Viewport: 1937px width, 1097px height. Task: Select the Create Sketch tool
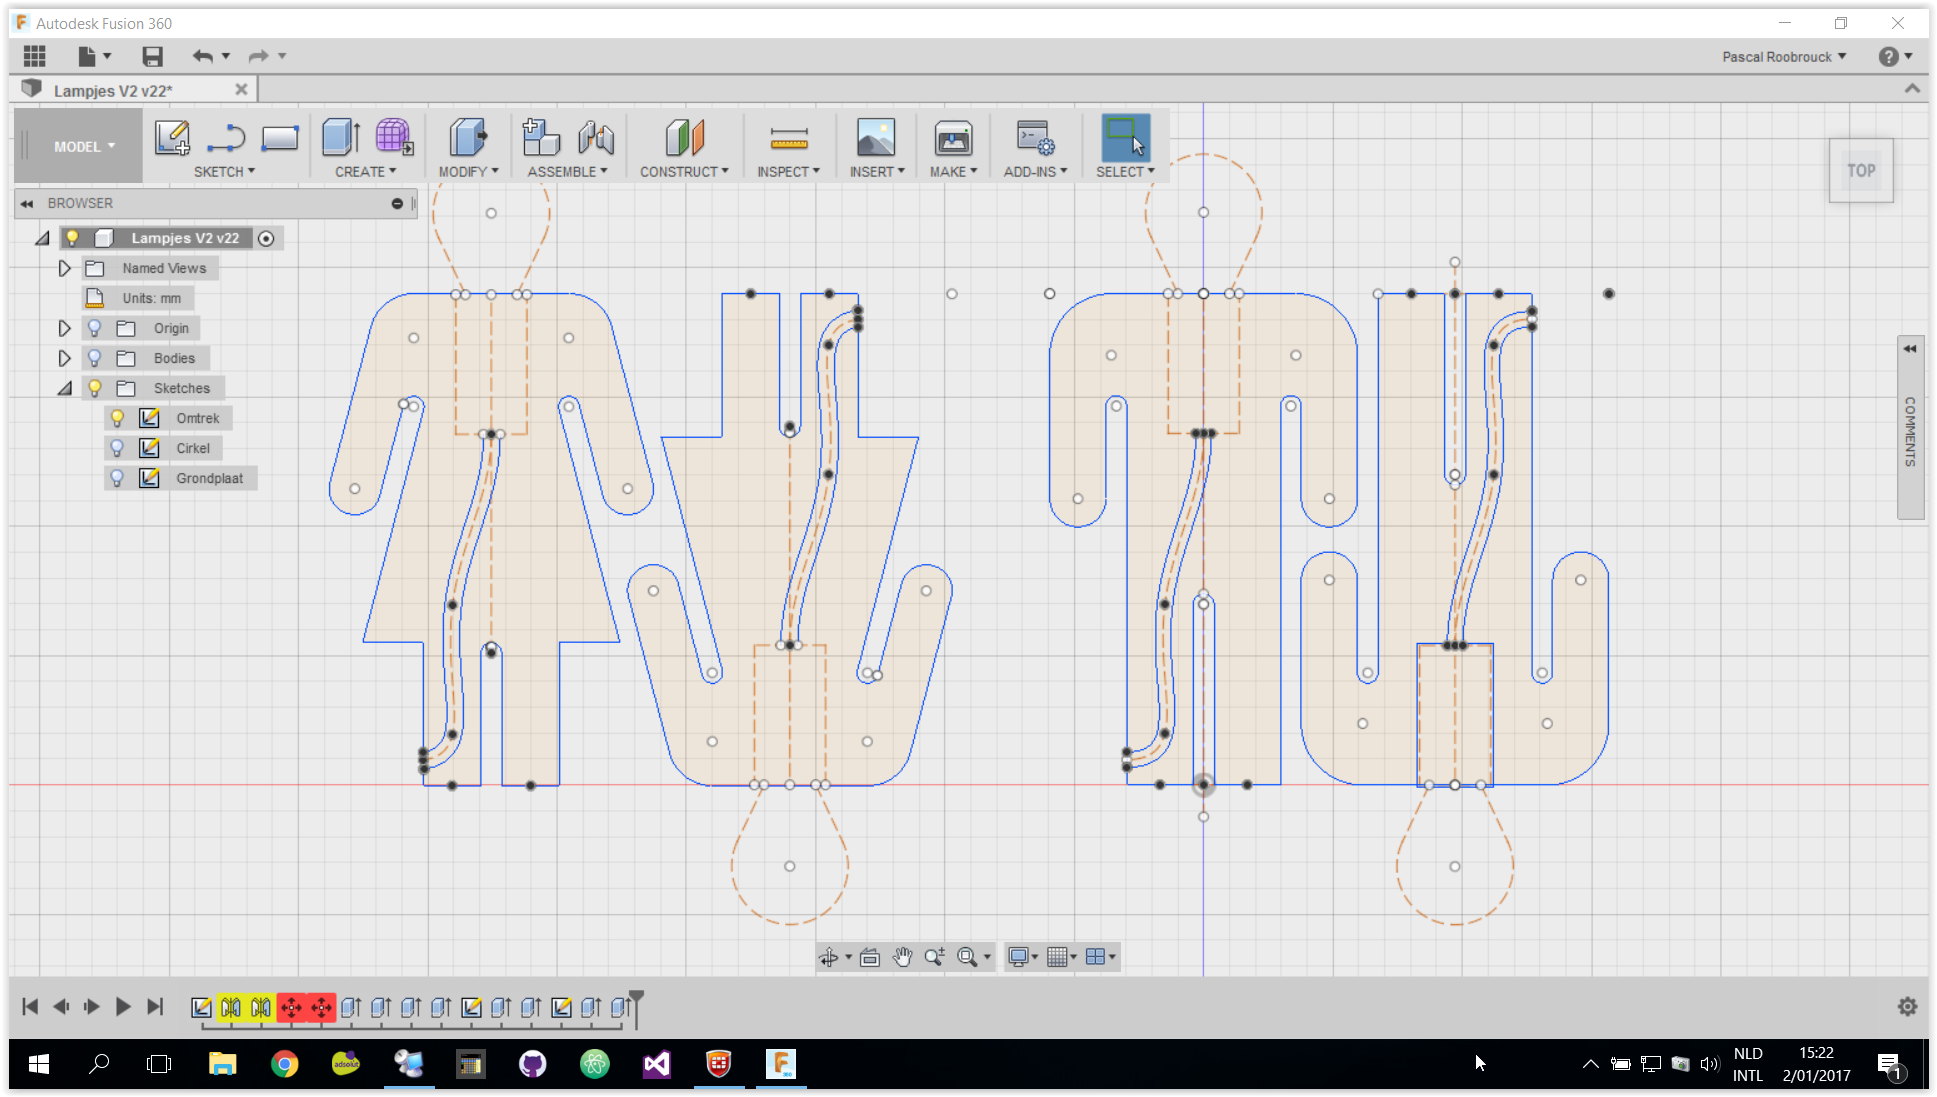[x=172, y=138]
